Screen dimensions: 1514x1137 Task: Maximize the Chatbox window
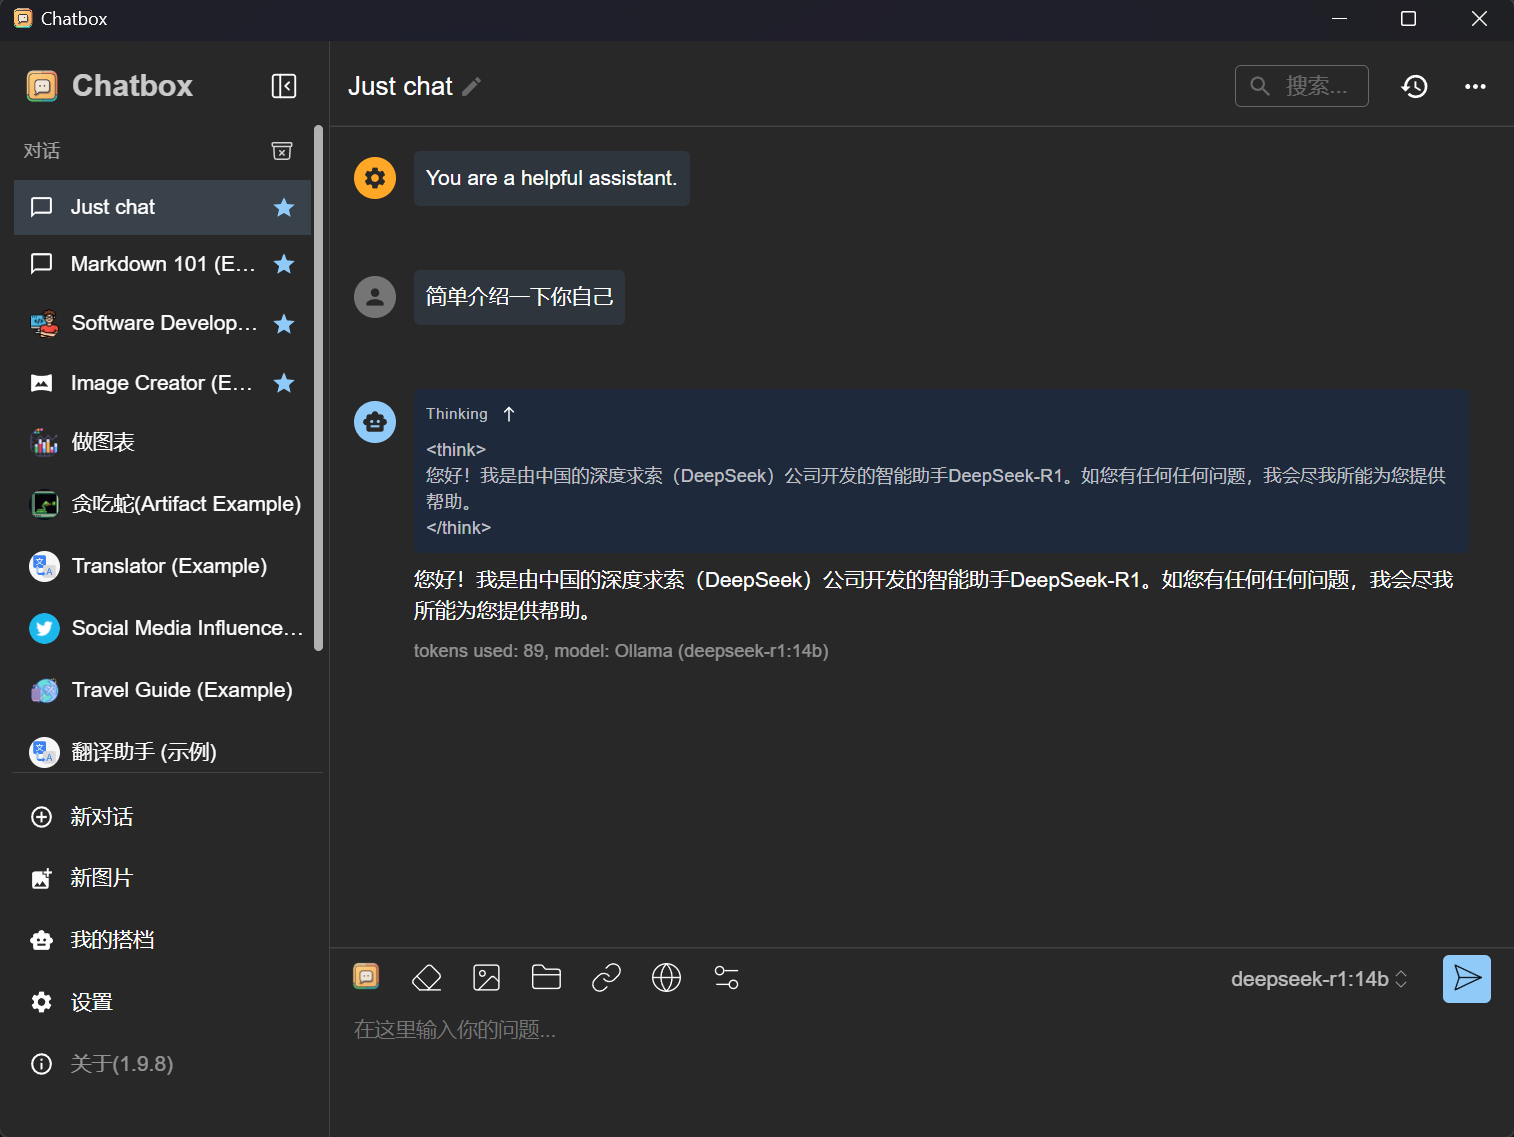click(x=1408, y=19)
